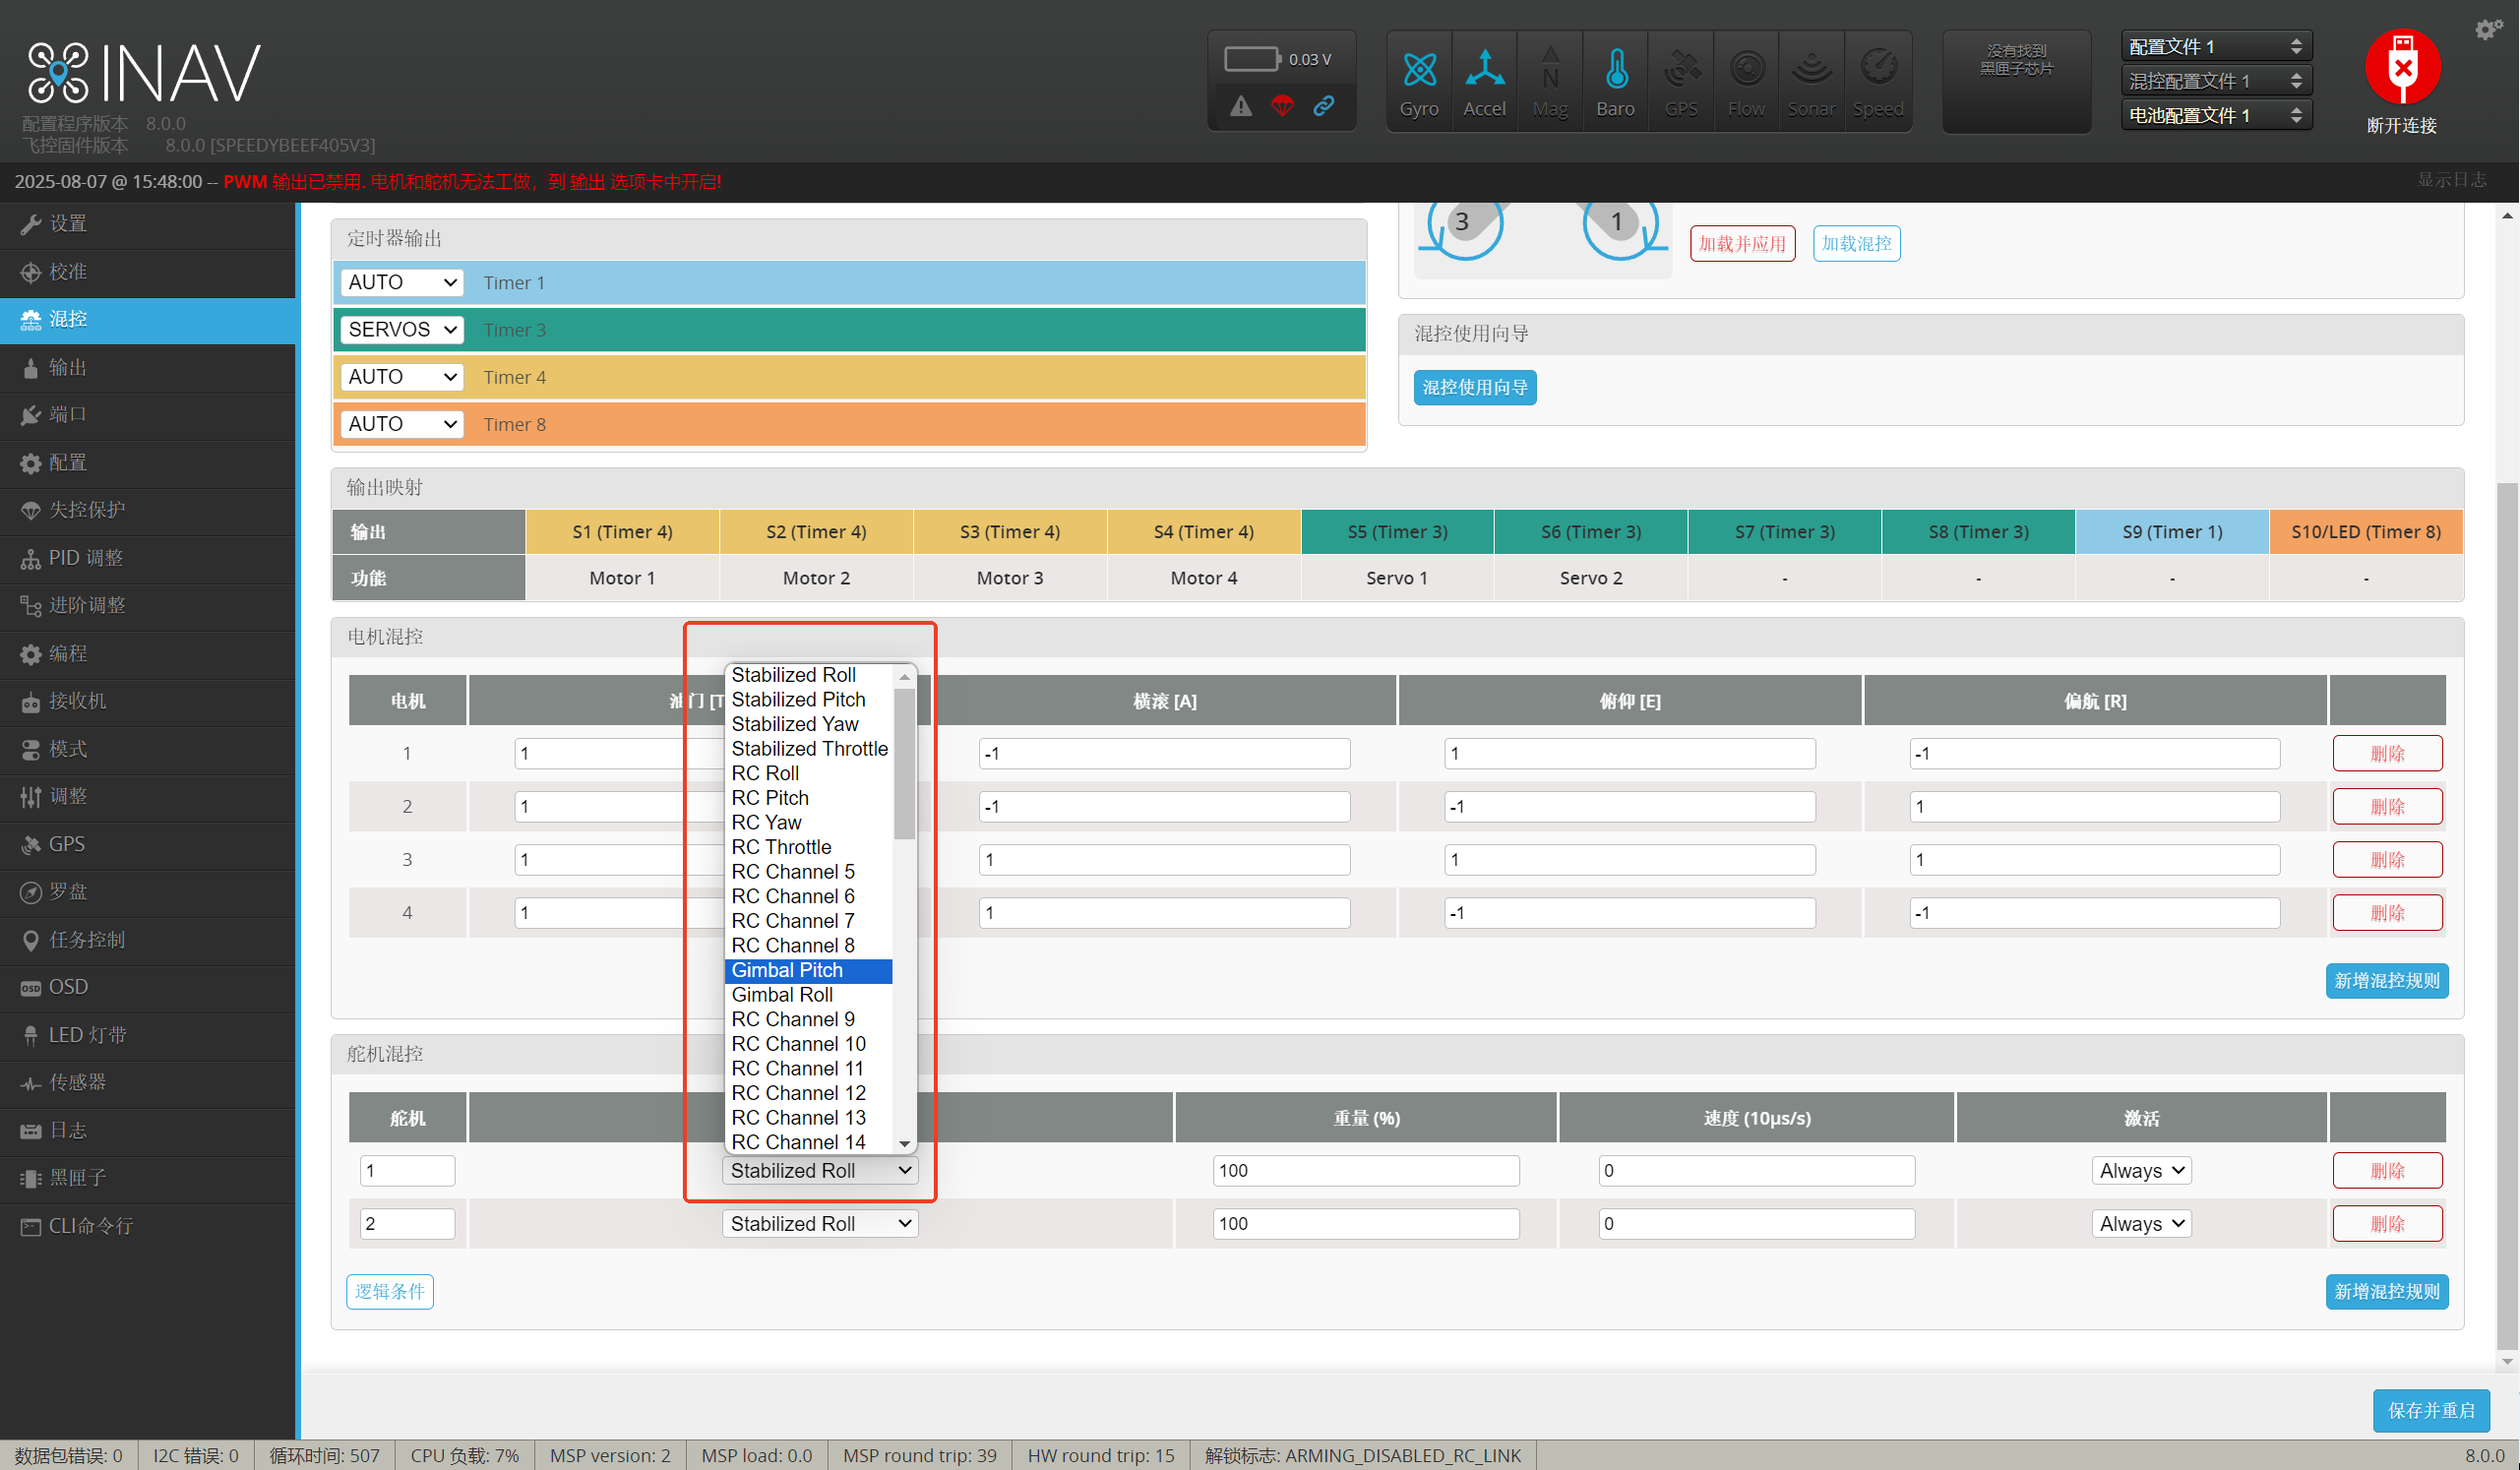
Task: Click the Mag sensor icon
Action: tap(1550, 82)
